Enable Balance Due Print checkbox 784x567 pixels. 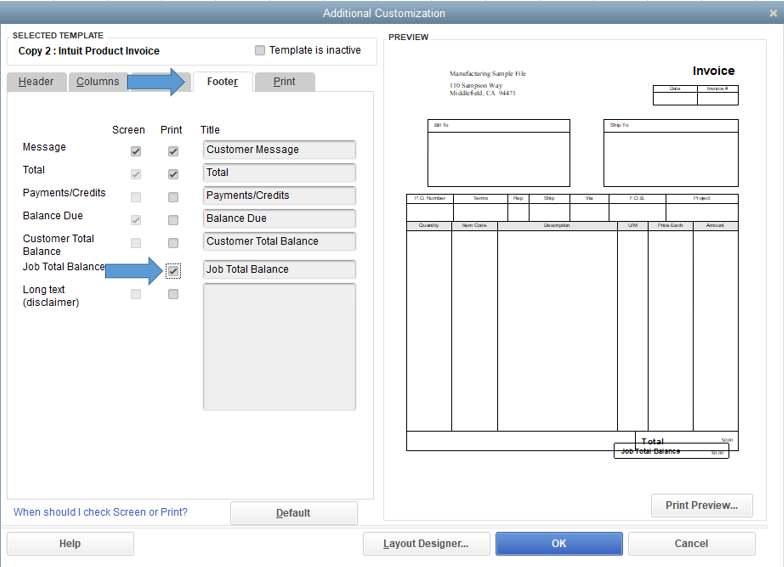[x=173, y=220]
